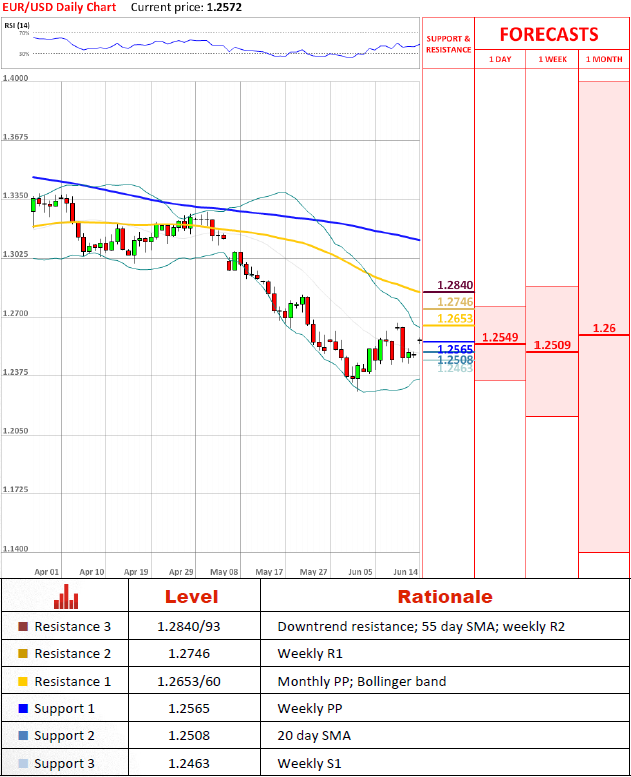Click the 1.2700 price axis label
Screen dimensions: 631x777
[15, 313]
